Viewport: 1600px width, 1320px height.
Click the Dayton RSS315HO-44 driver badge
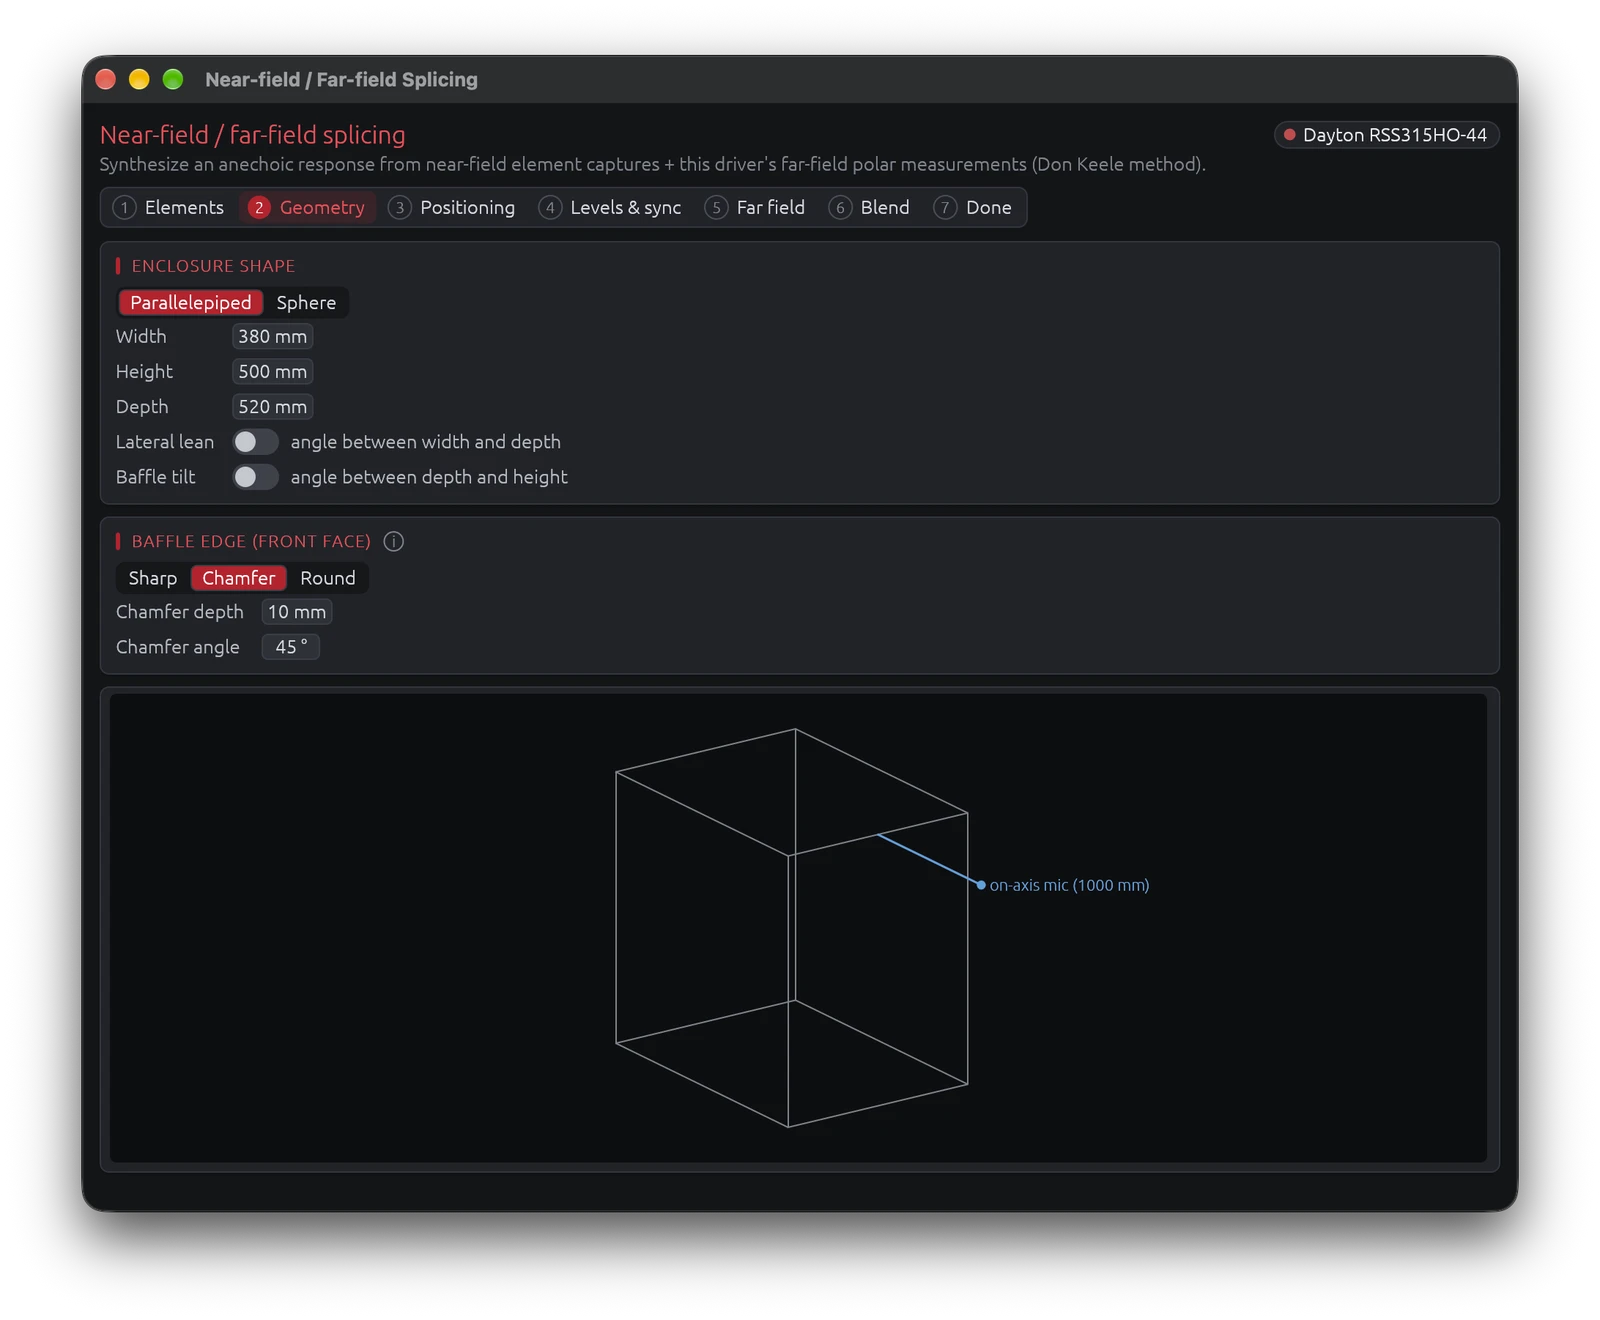point(1386,135)
